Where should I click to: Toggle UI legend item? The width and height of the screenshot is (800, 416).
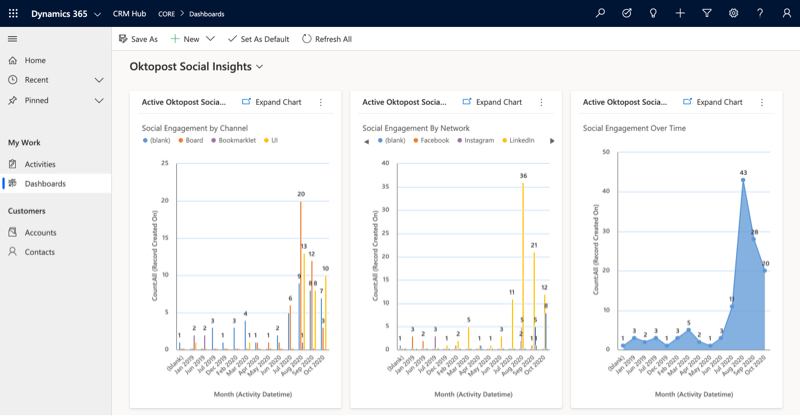point(271,140)
